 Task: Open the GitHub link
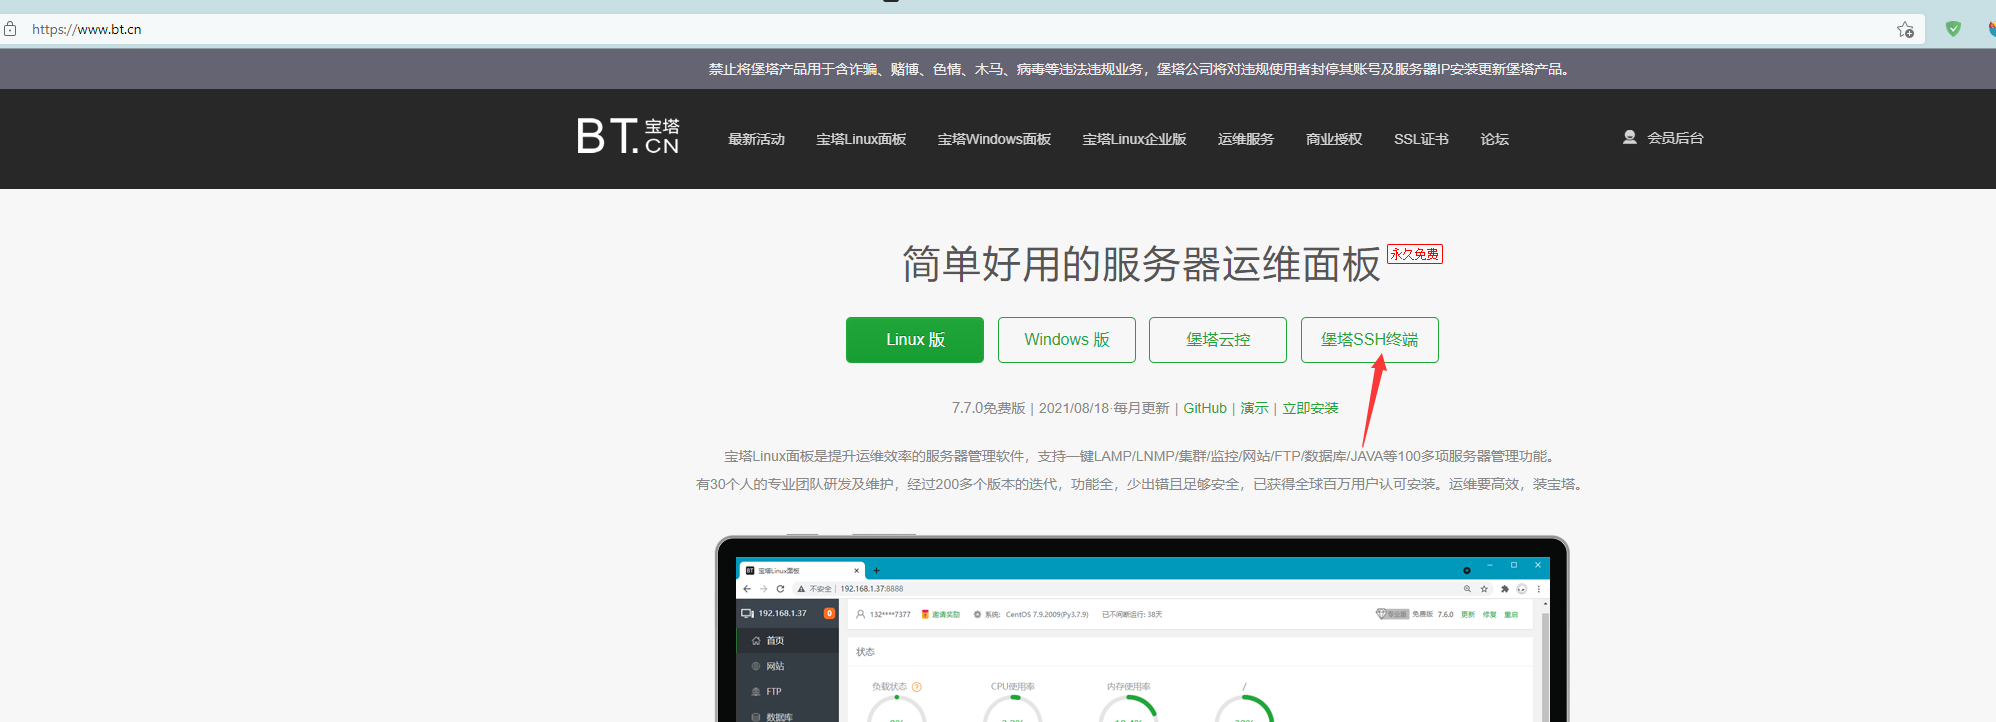(x=1205, y=408)
